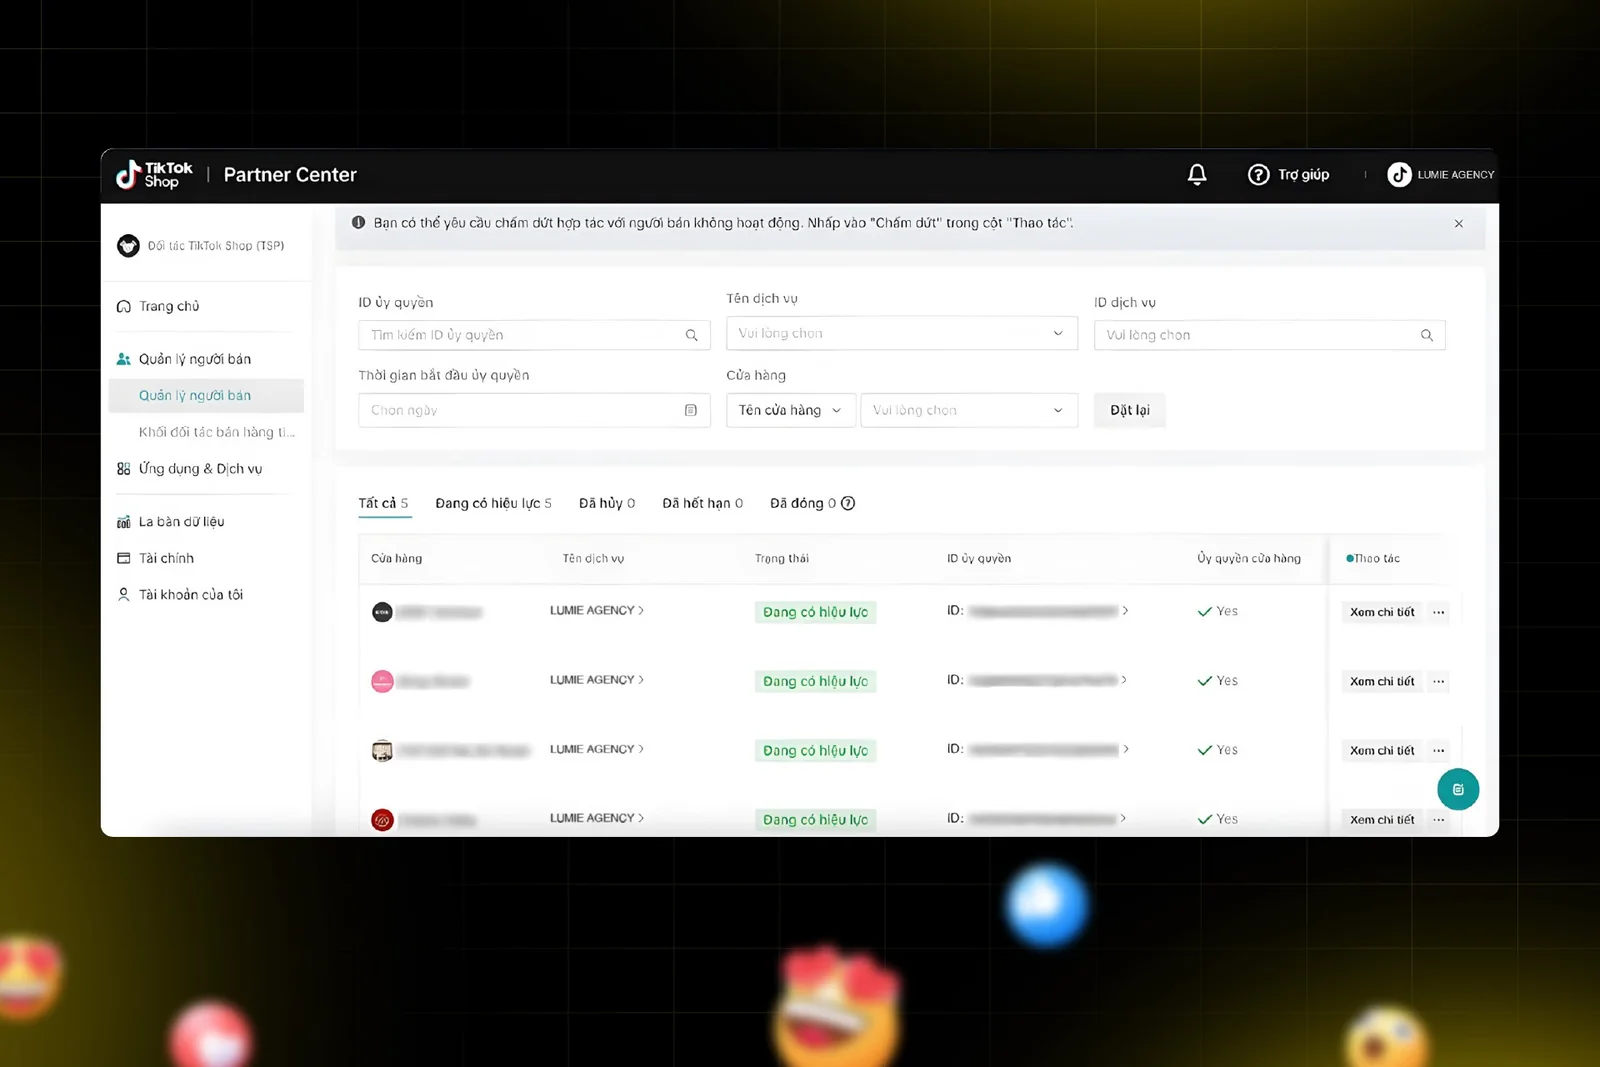Open more options for first store row
The height and width of the screenshot is (1067, 1600).
point(1438,612)
